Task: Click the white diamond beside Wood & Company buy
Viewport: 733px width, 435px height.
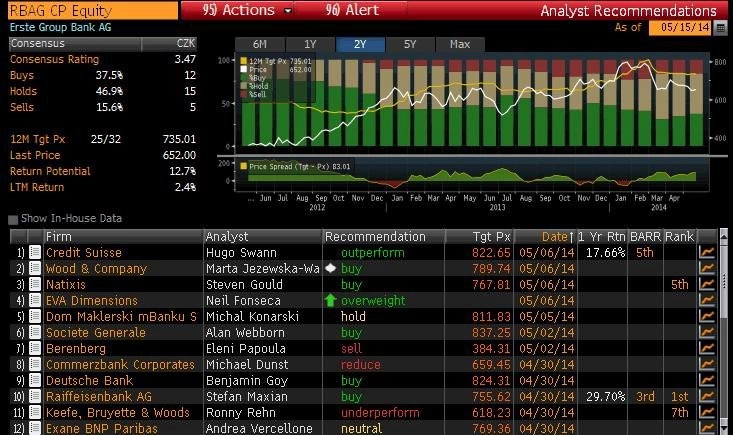Action: pyautogui.click(x=331, y=268)
